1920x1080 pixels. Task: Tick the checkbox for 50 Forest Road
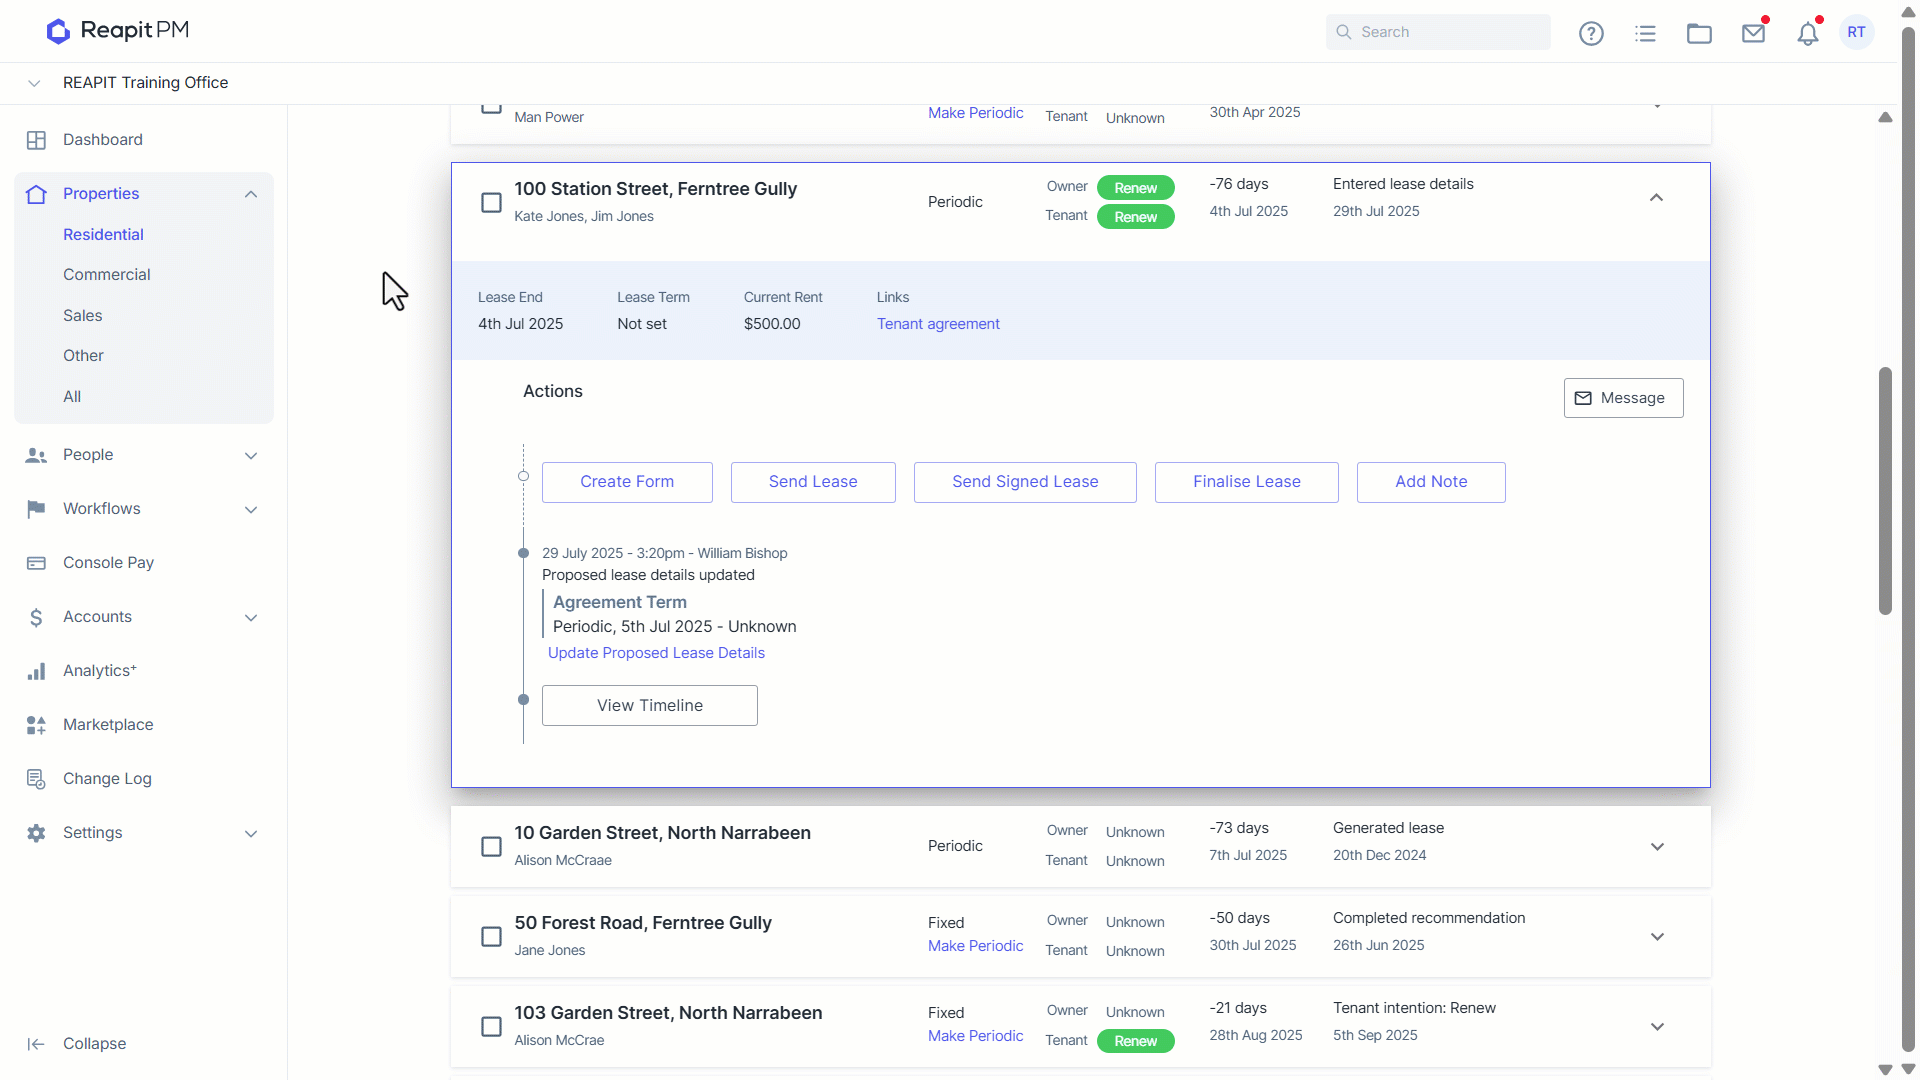point(491,937)
